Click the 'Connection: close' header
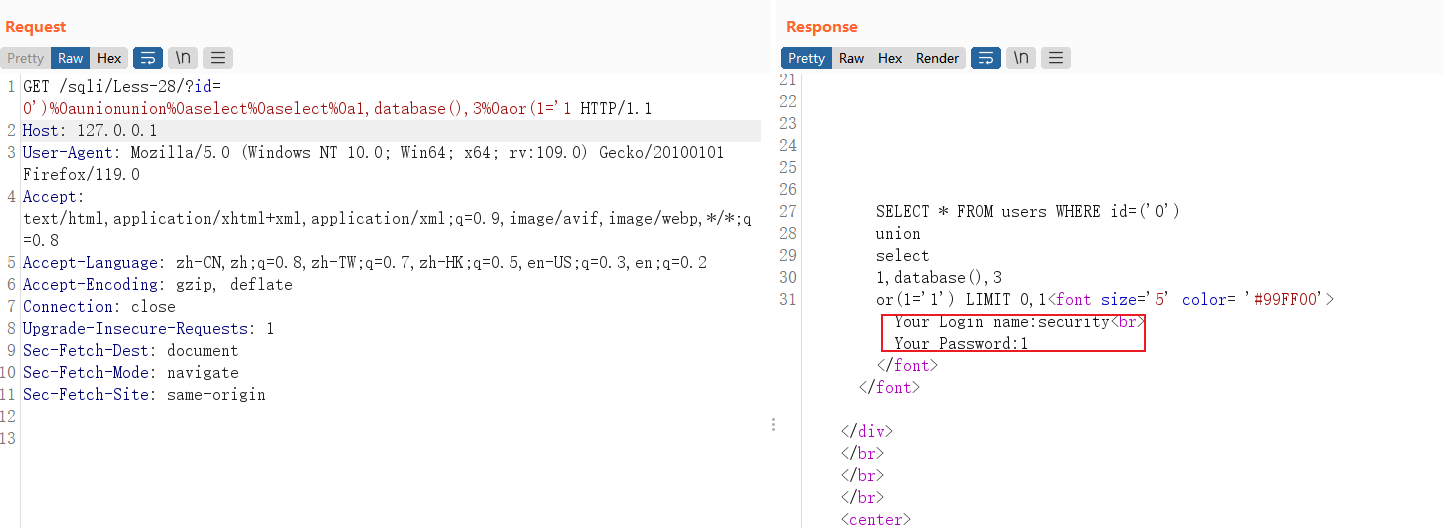The image size is (1444, 528). pos(99,307)
